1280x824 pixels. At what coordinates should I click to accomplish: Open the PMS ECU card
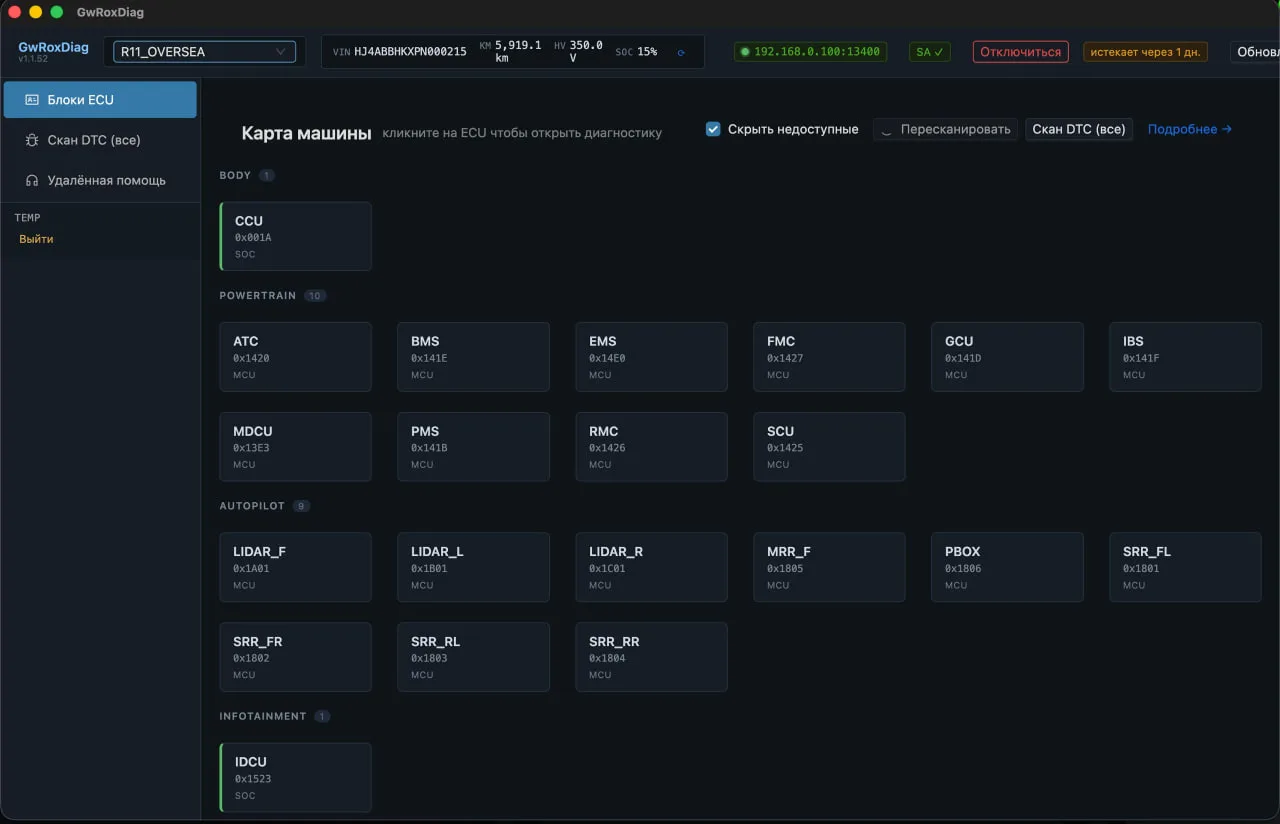pos(474,447)
